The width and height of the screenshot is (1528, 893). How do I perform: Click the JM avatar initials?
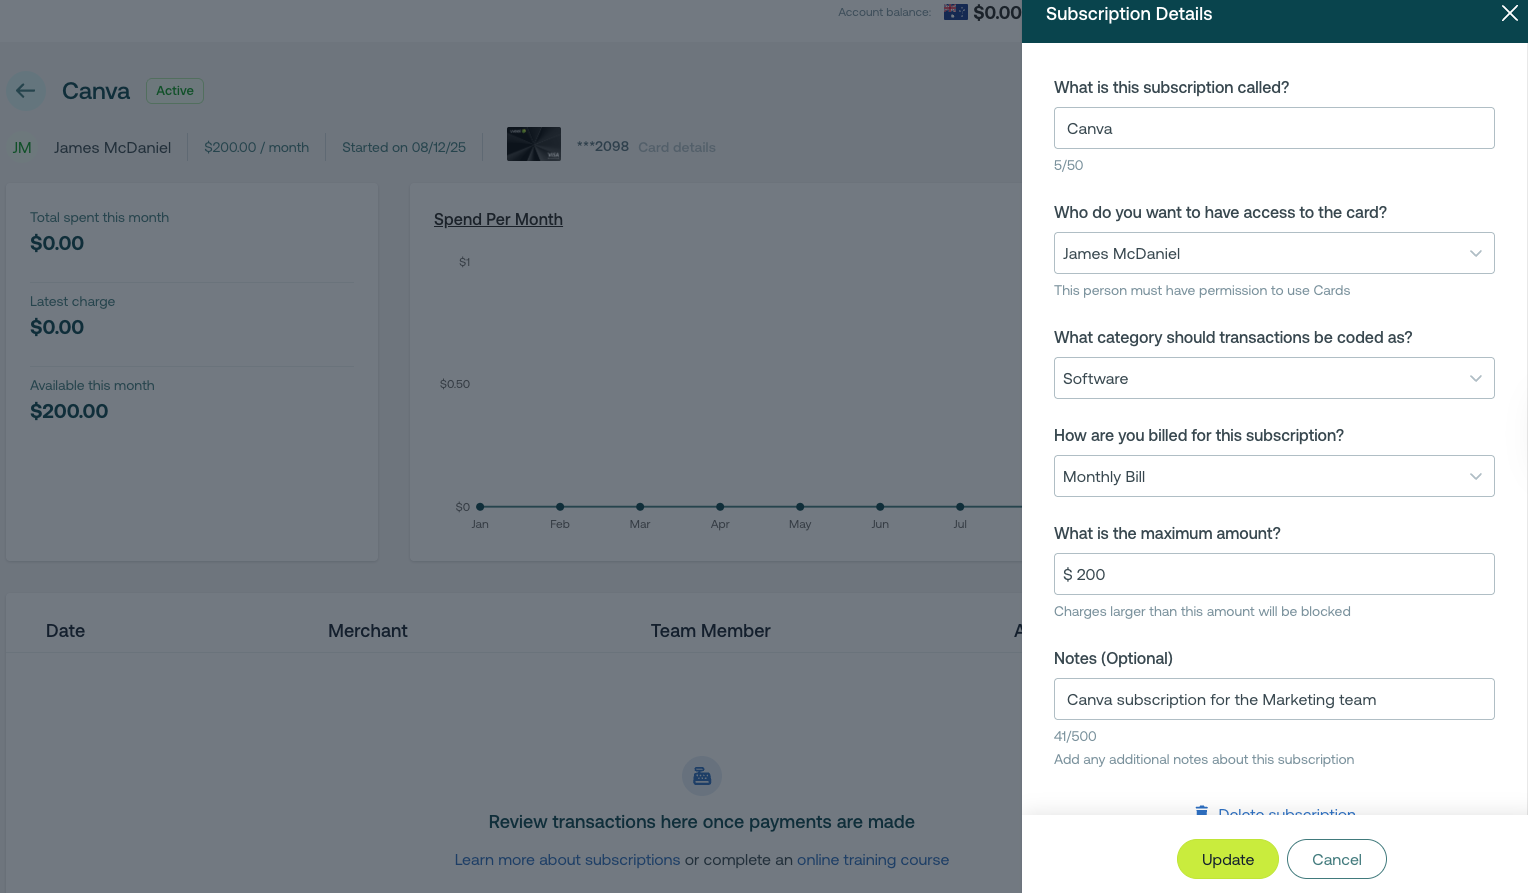click(x=22, y=148)
